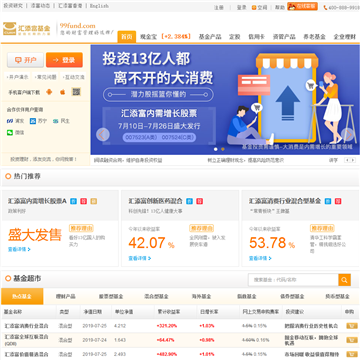Select the 指数基金 tab
The width and height of the screenshot is (360, 360).
pyautogui.click(x=247, y=296)
